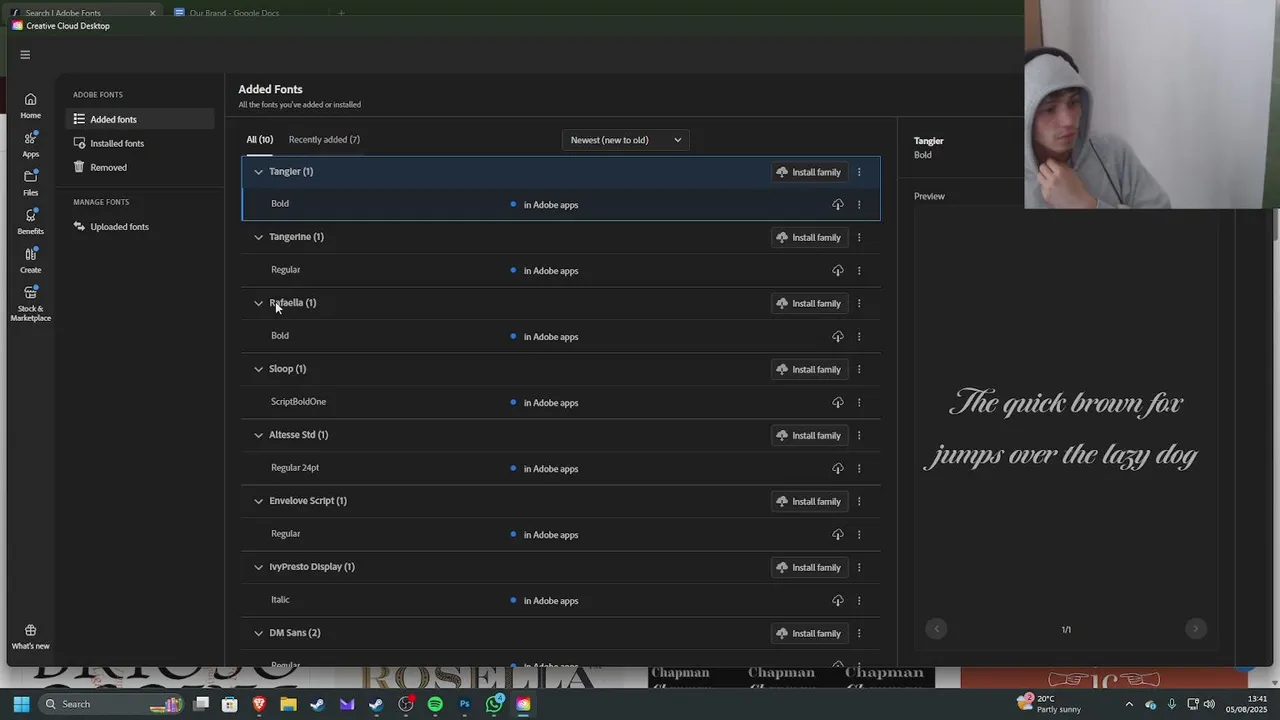Image resolution: width=1280 pixels, height=720 pixels.
Task: Collapse the DM Sans family chevron
Action: [258, 633]
